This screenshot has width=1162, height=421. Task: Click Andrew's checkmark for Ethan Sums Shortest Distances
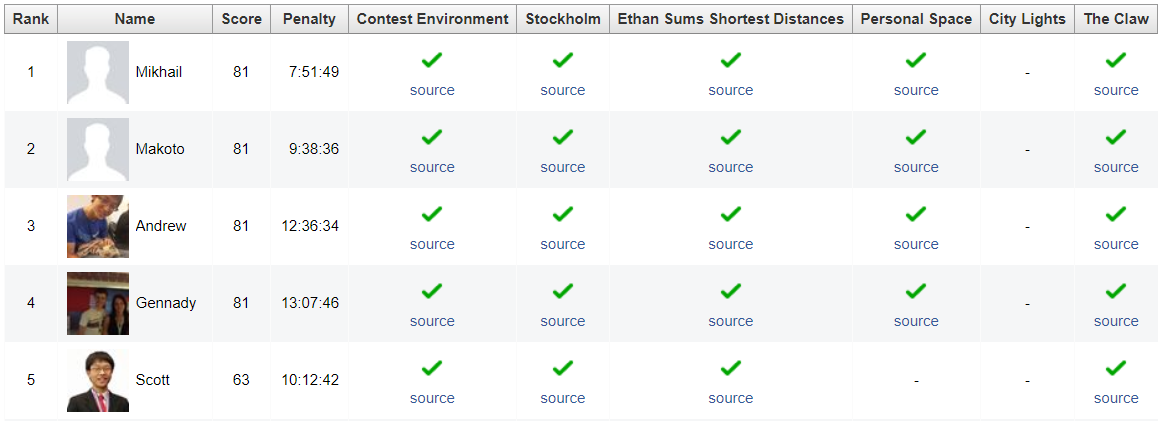[731, 214]
